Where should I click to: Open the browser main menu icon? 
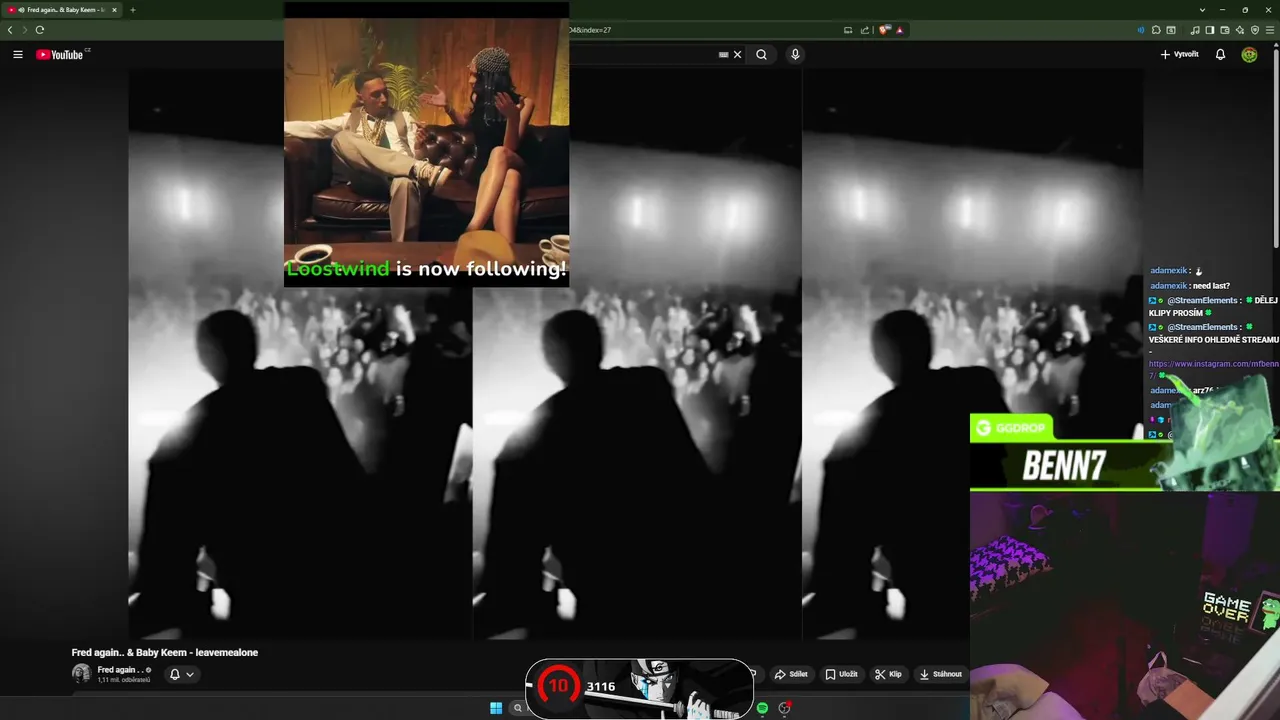point(1270,30)
